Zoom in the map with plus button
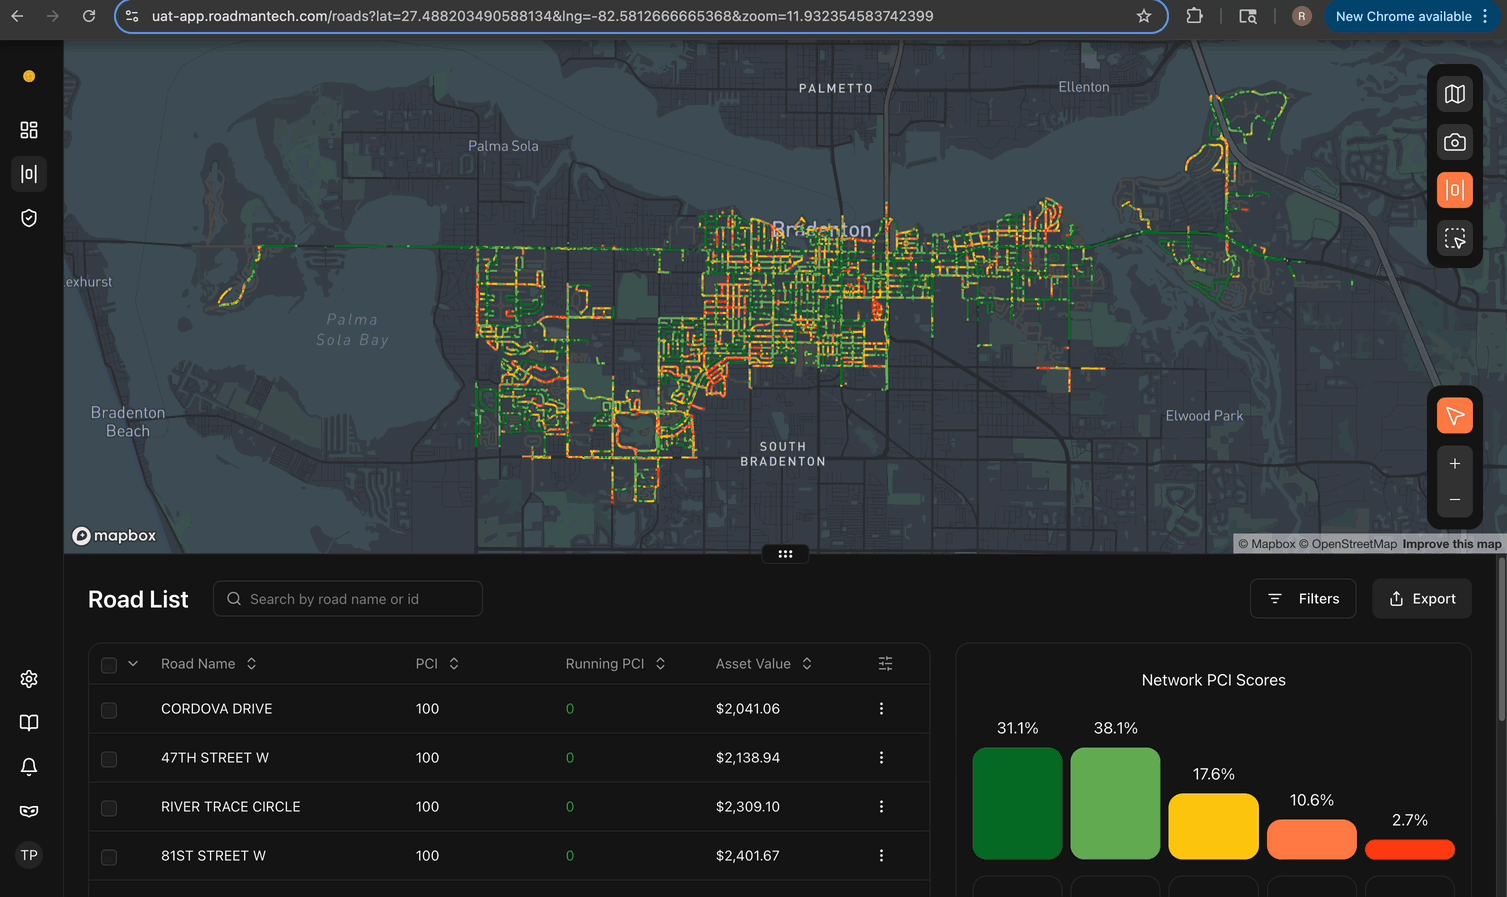This screenshot has width=1507, height=897. (1454, 464)
